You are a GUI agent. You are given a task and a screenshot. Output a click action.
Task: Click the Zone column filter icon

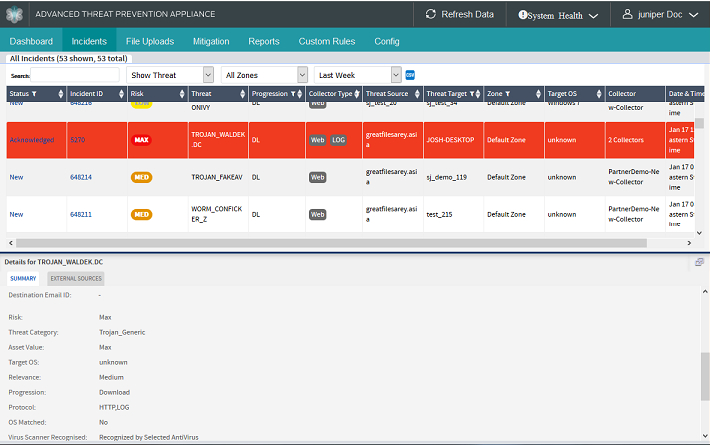click(x=509, y=94)
